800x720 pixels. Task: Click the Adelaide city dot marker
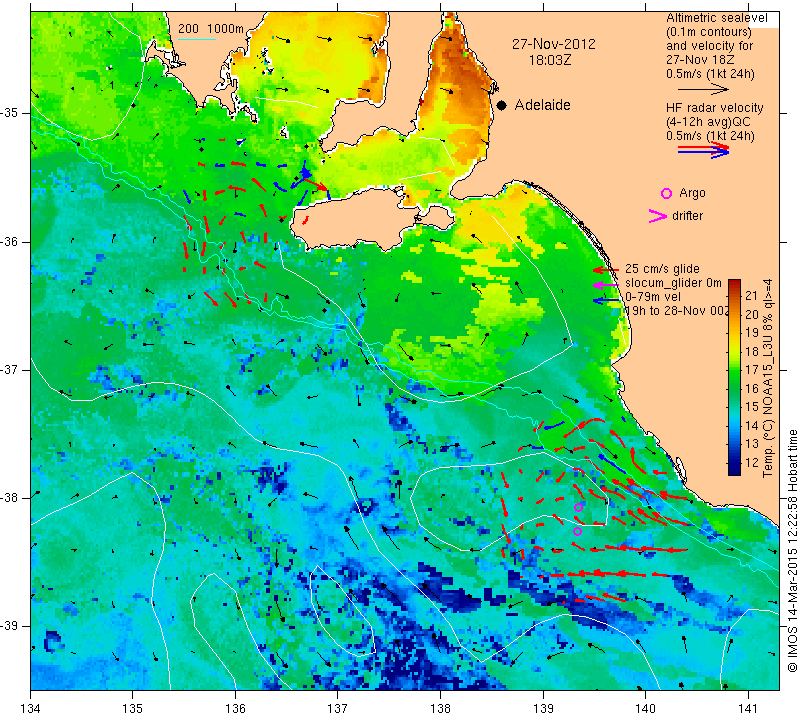(502, 105)
